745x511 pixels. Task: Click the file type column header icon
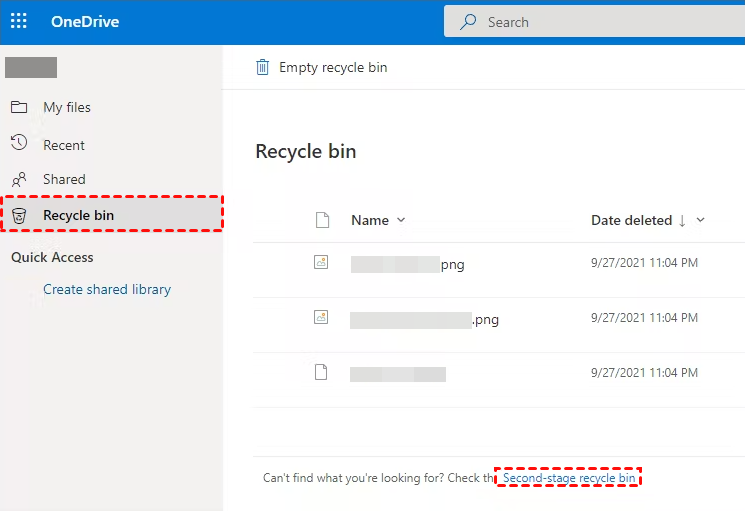322,220
